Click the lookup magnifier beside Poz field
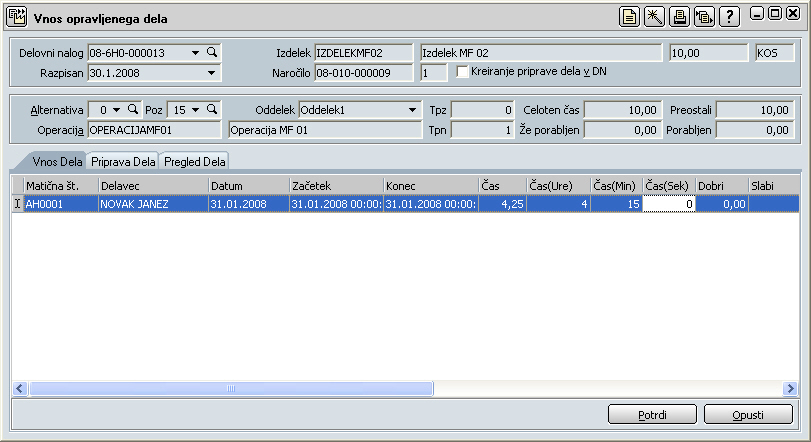811x442 pixels. click(211, 109)
